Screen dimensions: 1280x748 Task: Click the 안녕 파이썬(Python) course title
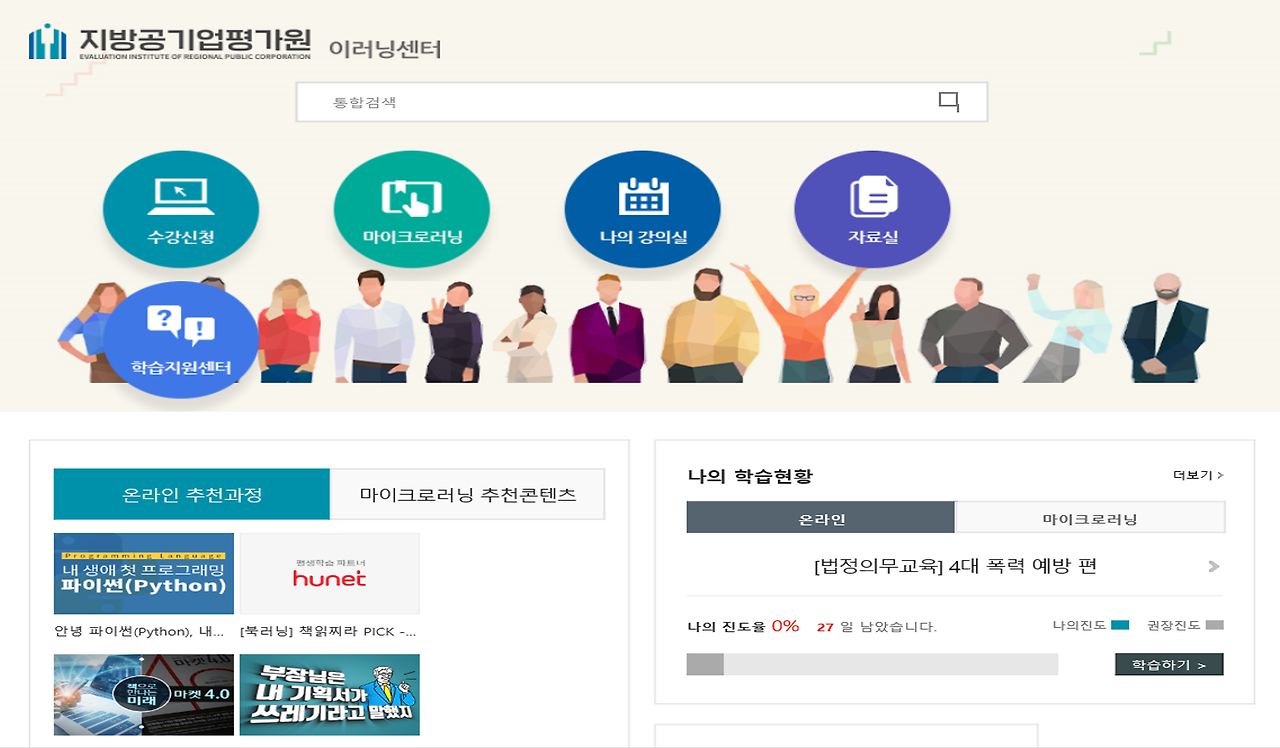point(140,632)
